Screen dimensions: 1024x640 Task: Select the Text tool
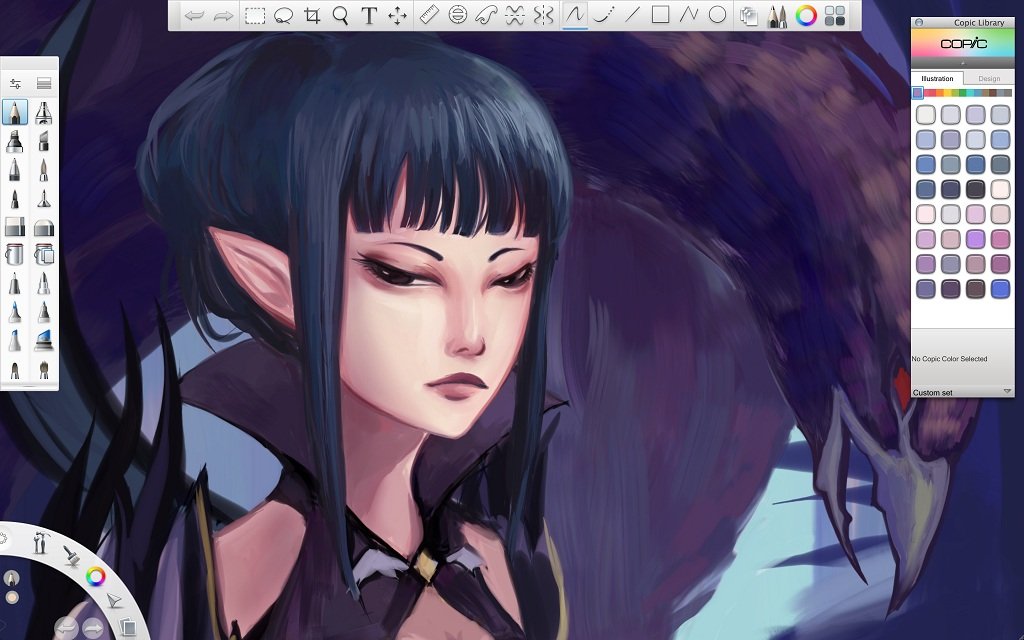(369, 16)
